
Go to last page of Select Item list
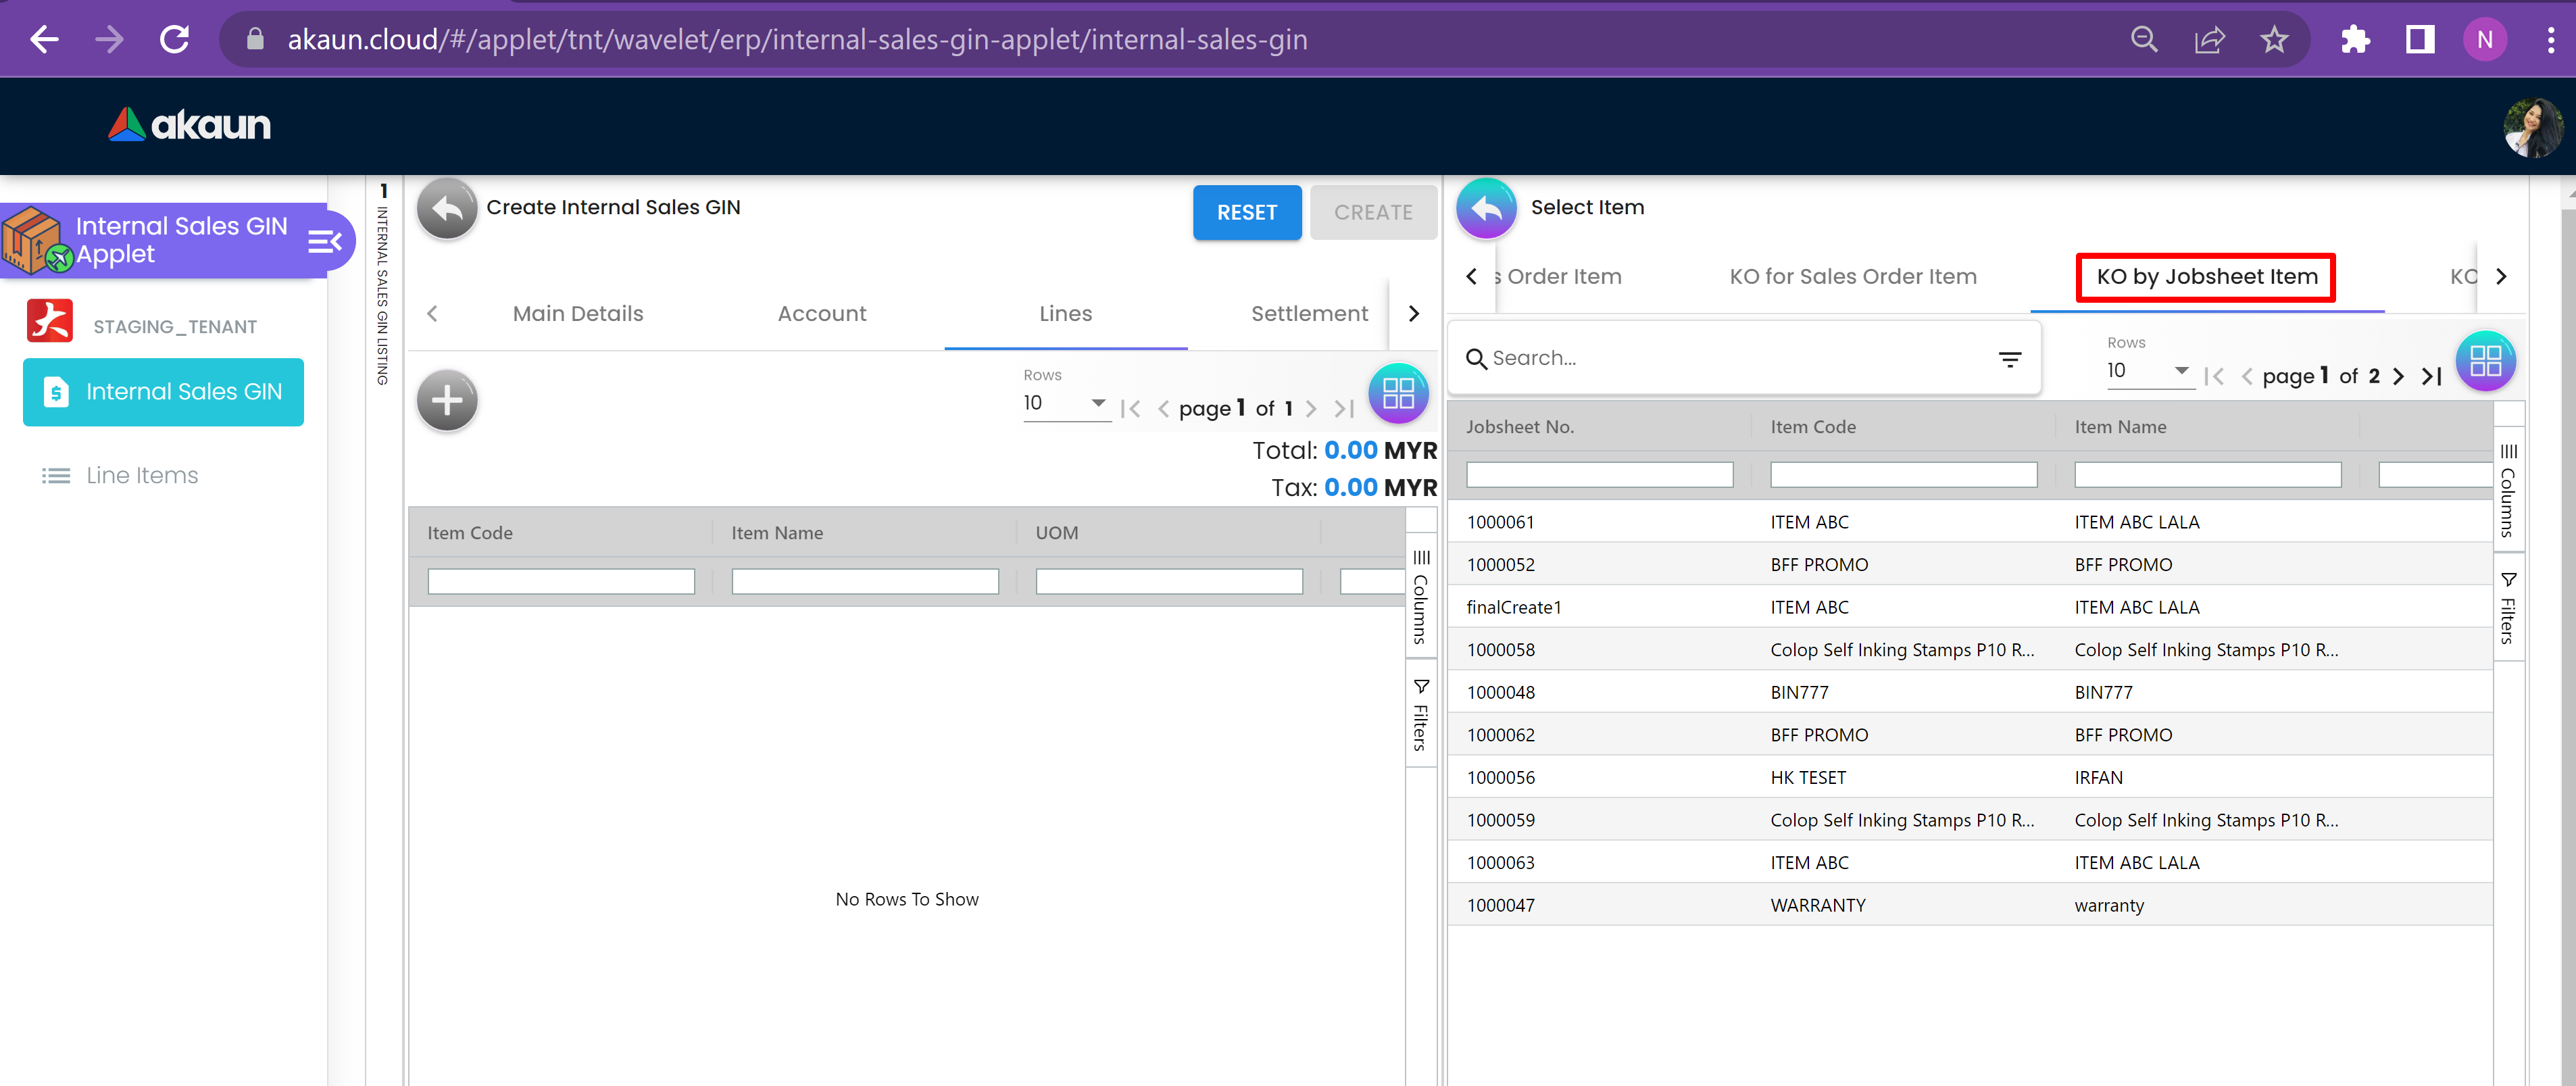pos(2432,376)
